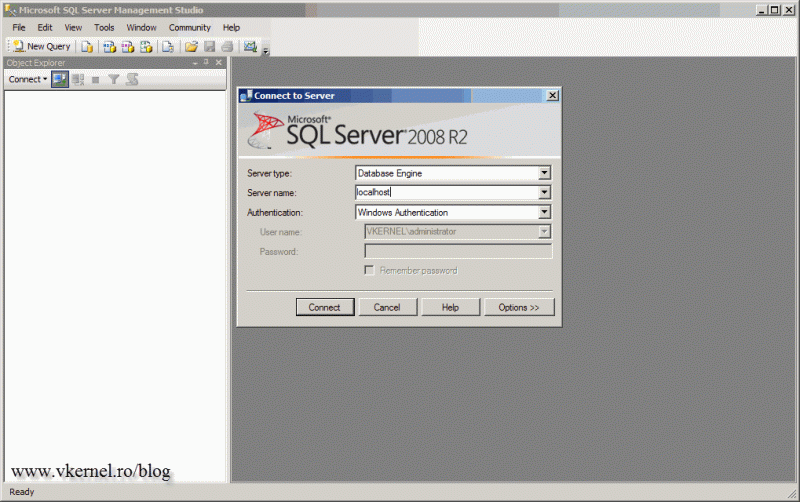The image size is (800, 502).
Task: Open the Window menu
Action: pyautogui.click(x=141, y=28)
